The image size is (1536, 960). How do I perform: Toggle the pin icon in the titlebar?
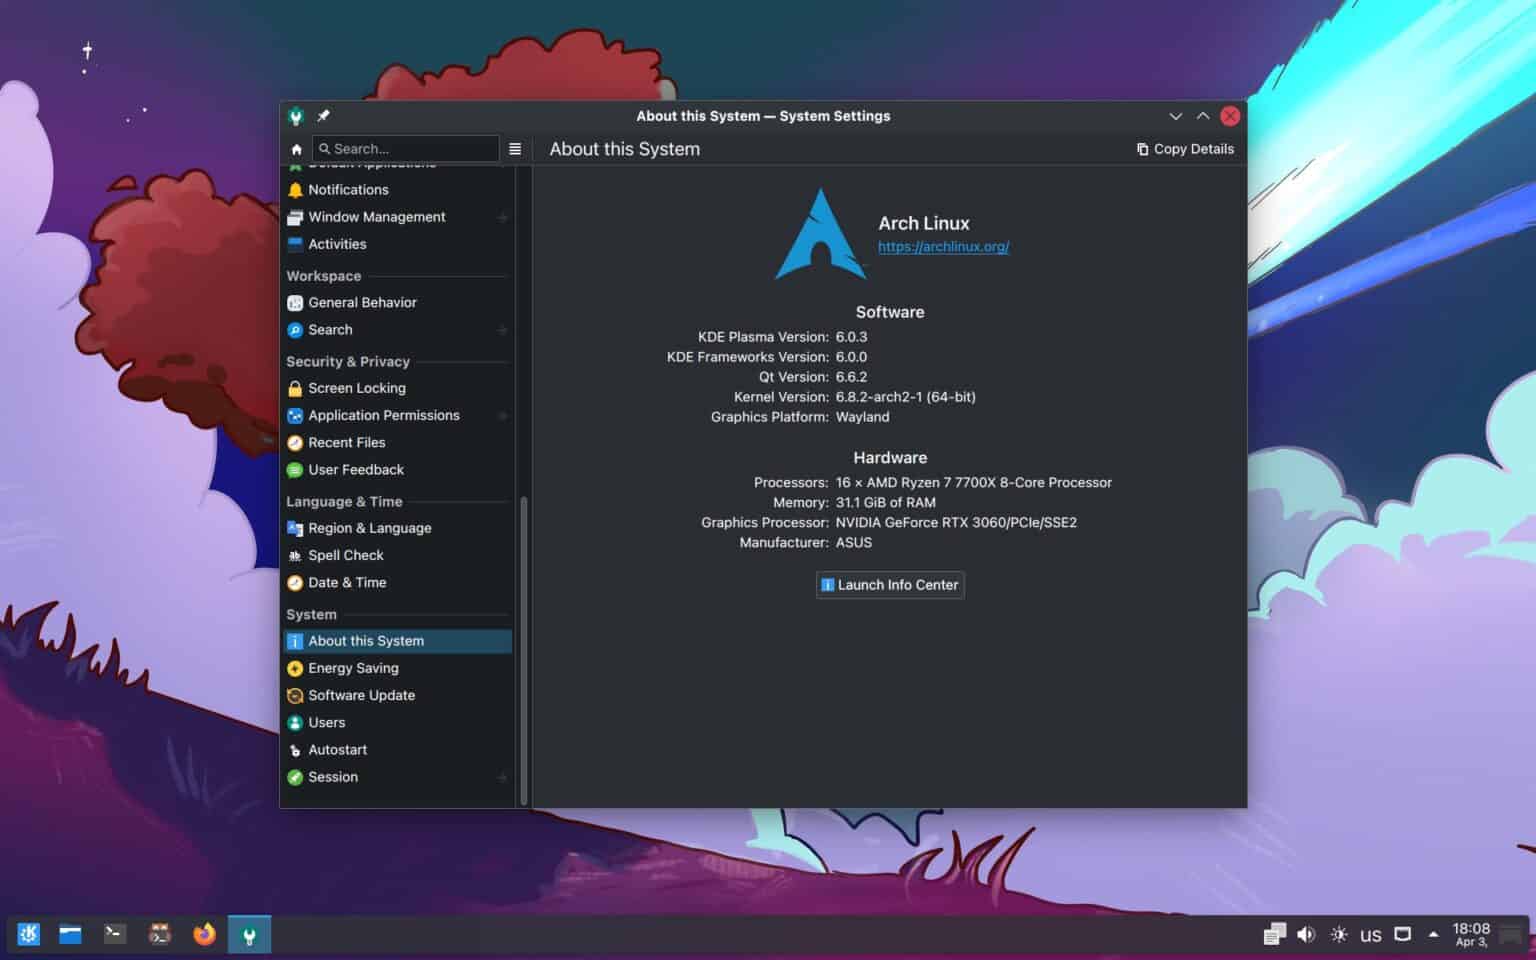click(x=322, y=115)
